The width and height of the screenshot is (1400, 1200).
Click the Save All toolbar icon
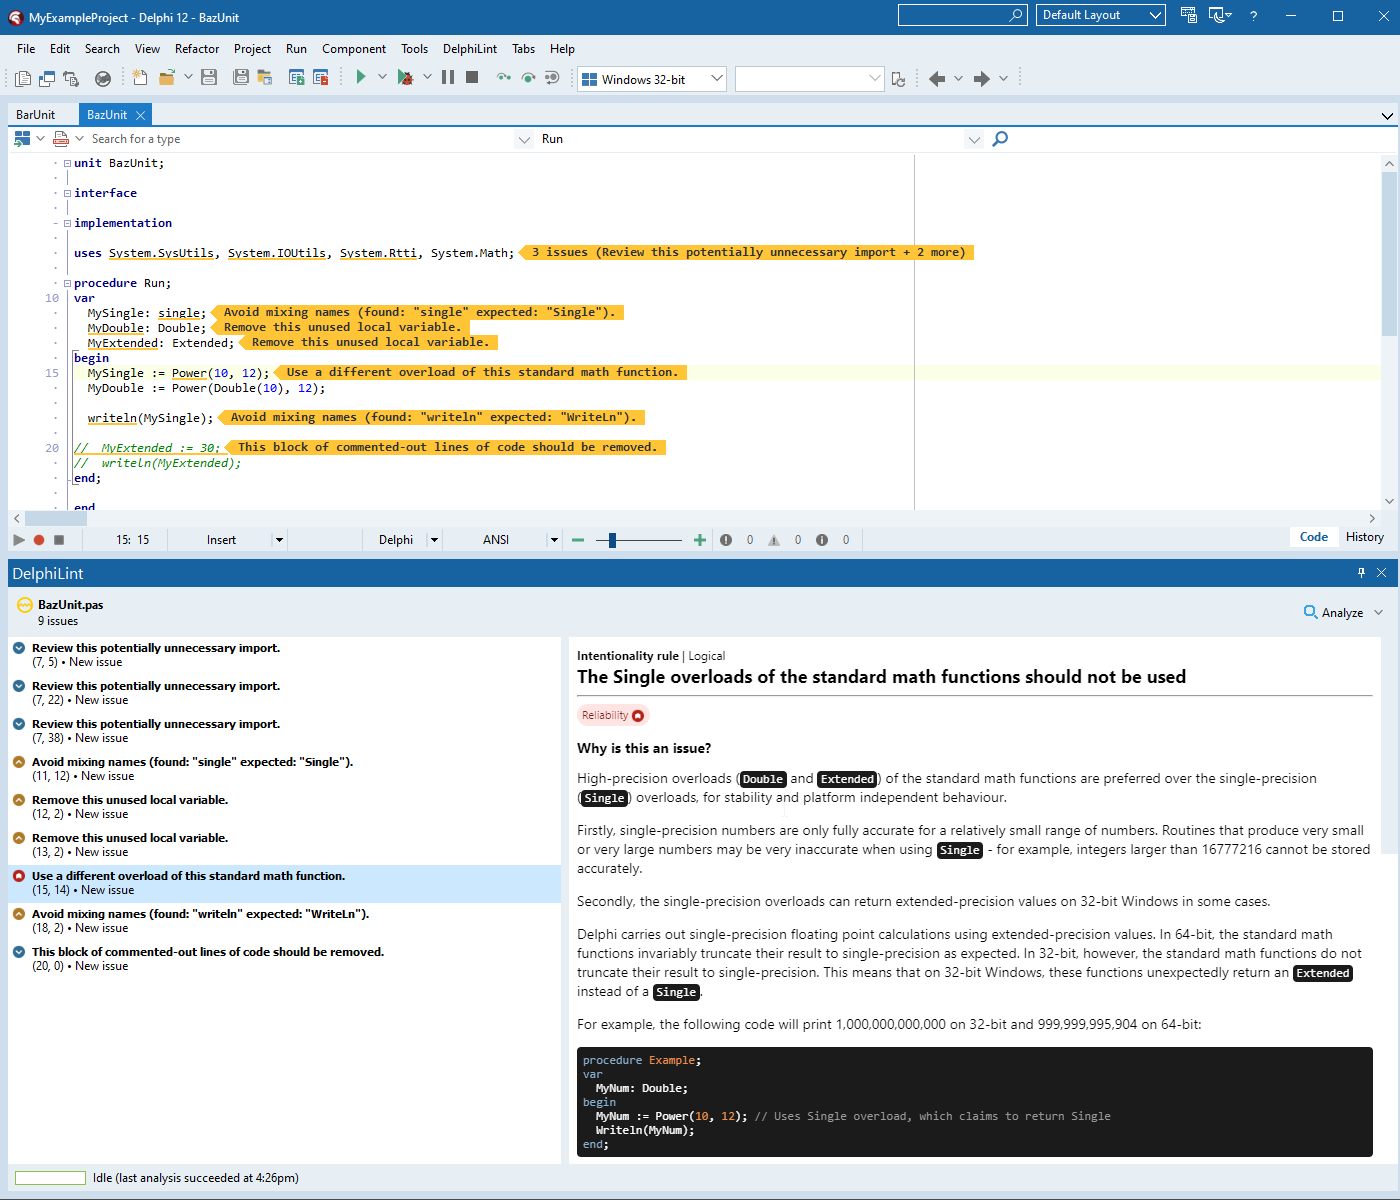tap(241, 78)
